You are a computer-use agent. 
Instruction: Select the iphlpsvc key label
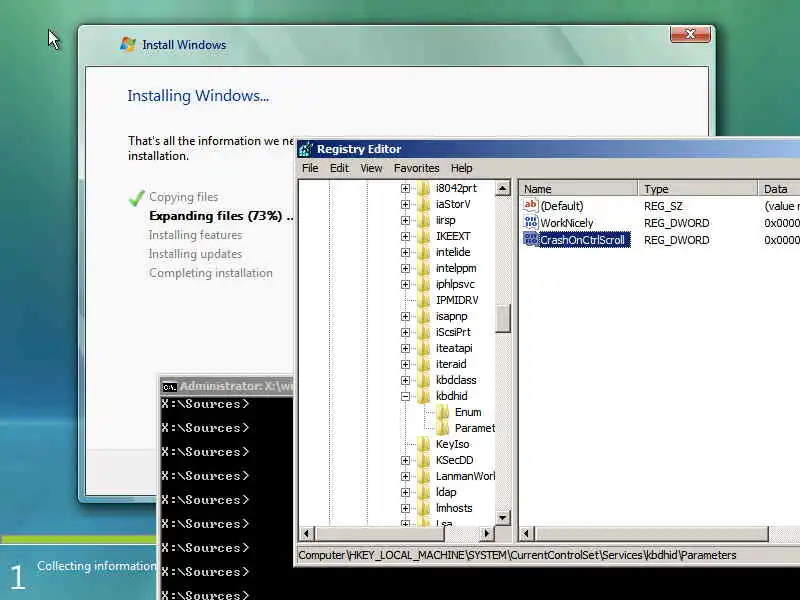click(455, 284)
